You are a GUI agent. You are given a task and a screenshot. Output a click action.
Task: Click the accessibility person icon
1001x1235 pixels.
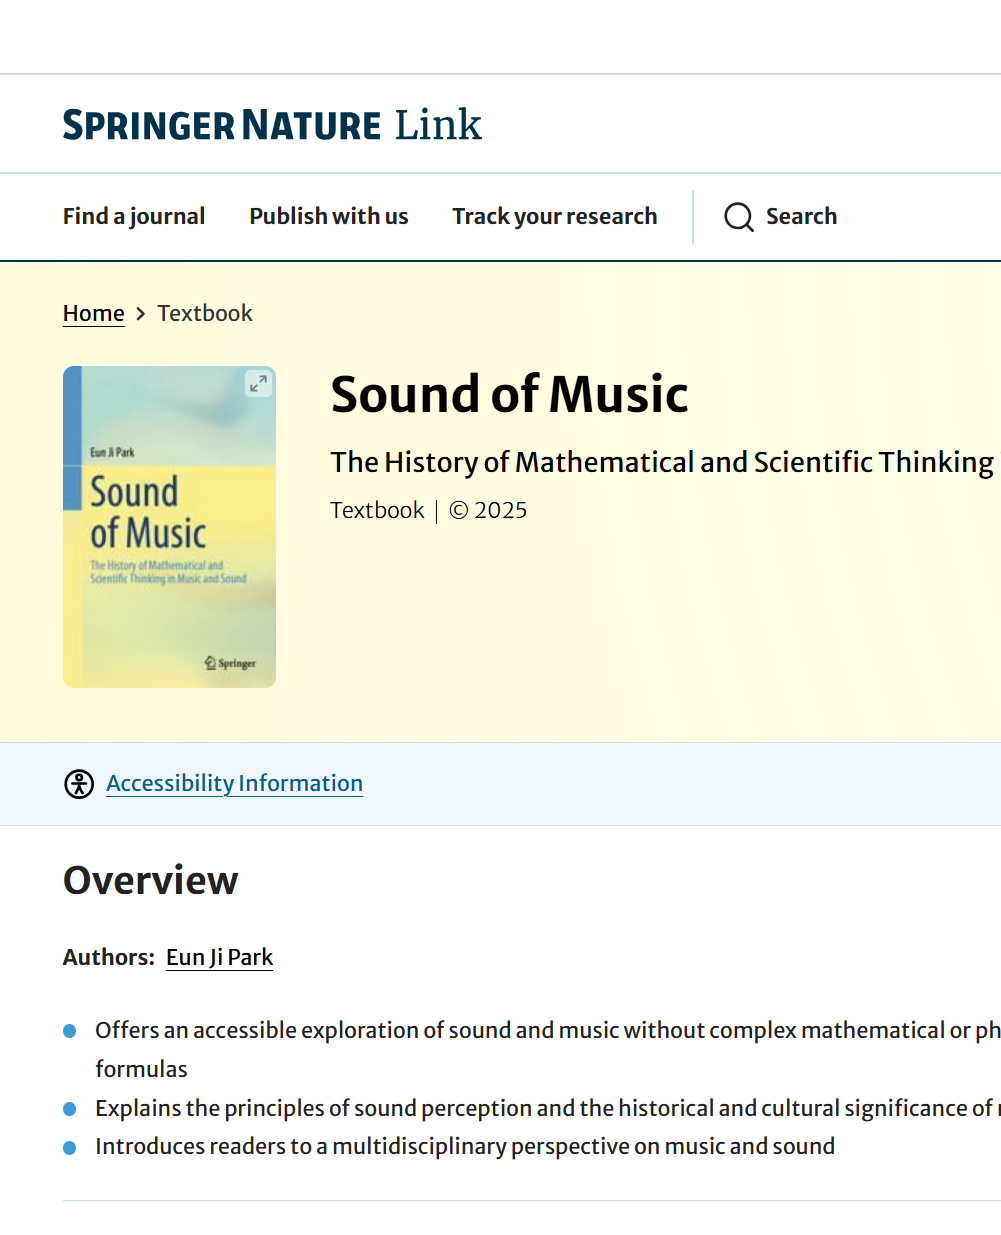point(79,784)
